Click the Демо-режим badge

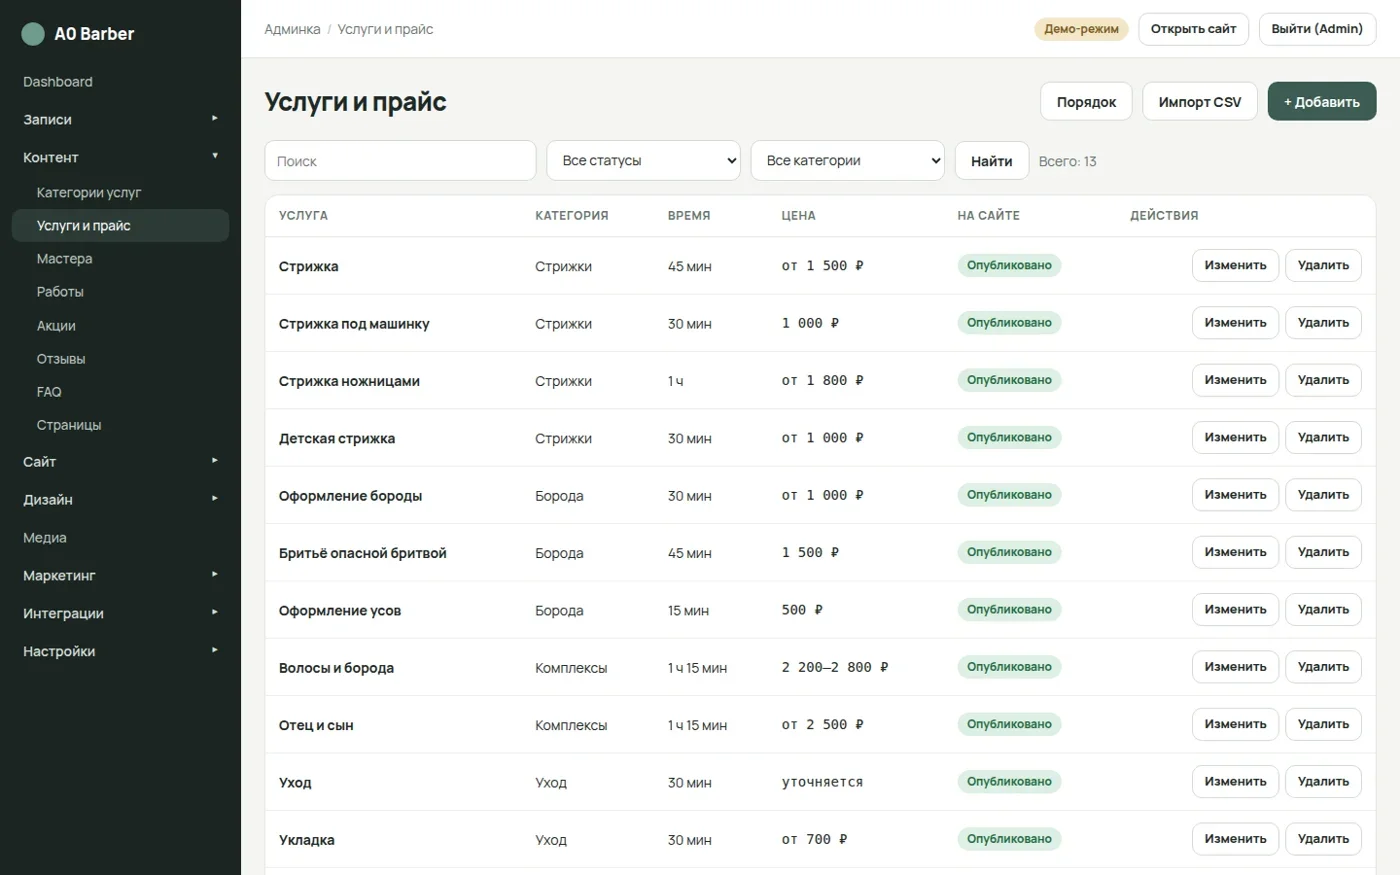point(1081,29)
